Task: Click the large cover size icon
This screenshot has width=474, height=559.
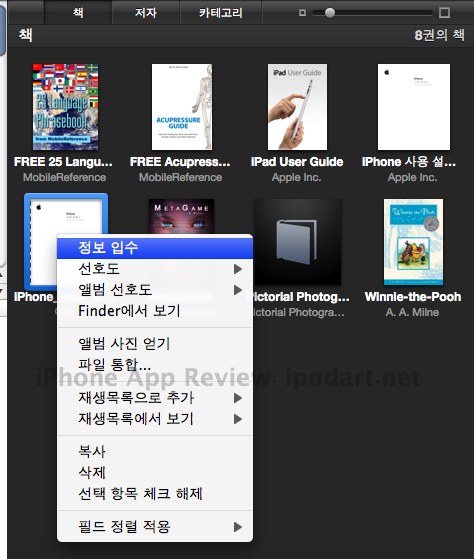Action: coord(444,13)
